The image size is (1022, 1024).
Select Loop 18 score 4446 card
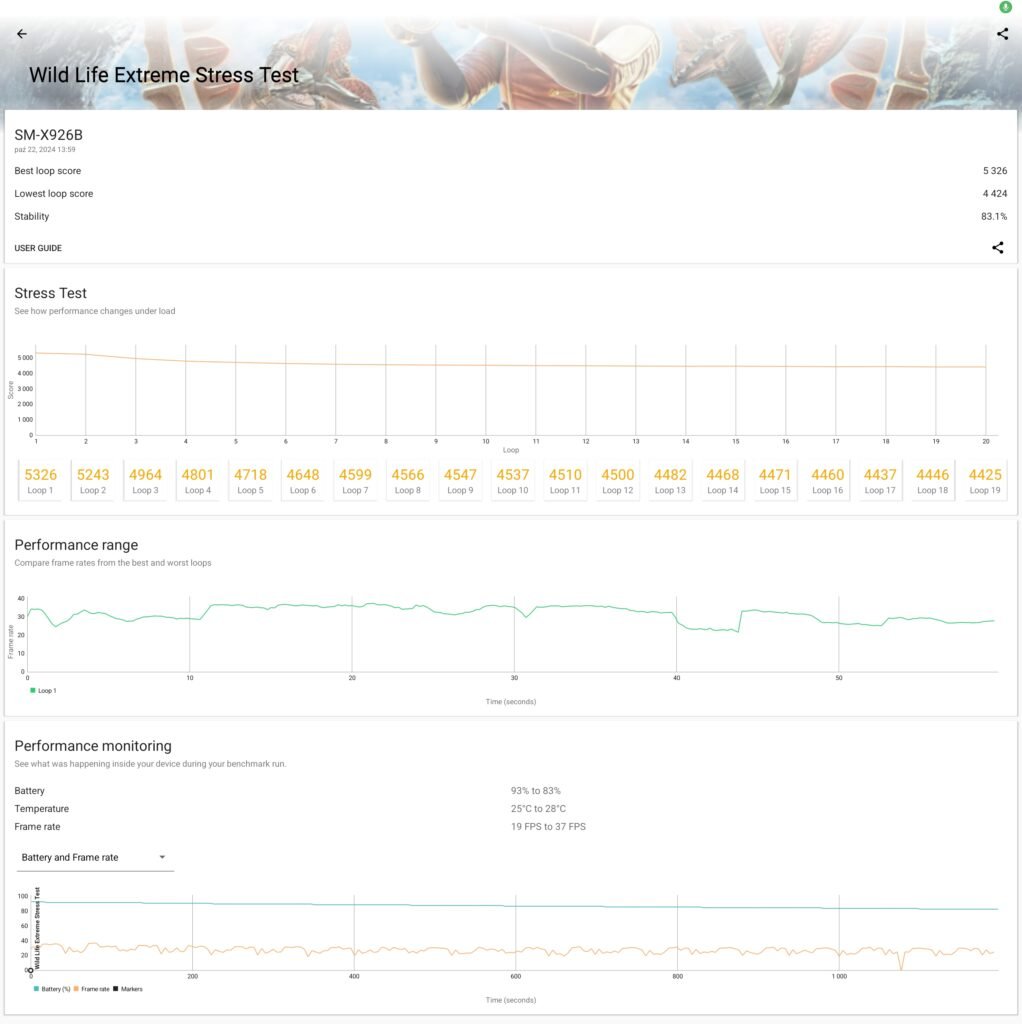(933, 481)
